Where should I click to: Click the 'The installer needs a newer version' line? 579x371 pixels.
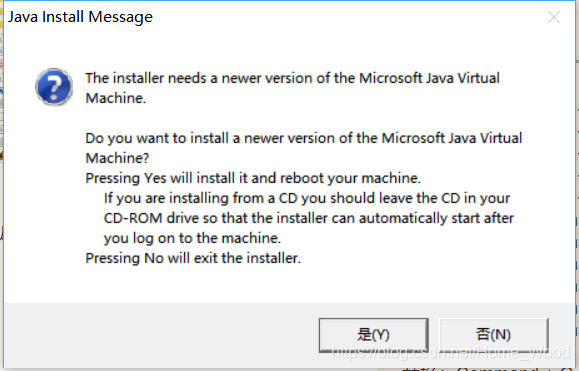tap(292, 78)
